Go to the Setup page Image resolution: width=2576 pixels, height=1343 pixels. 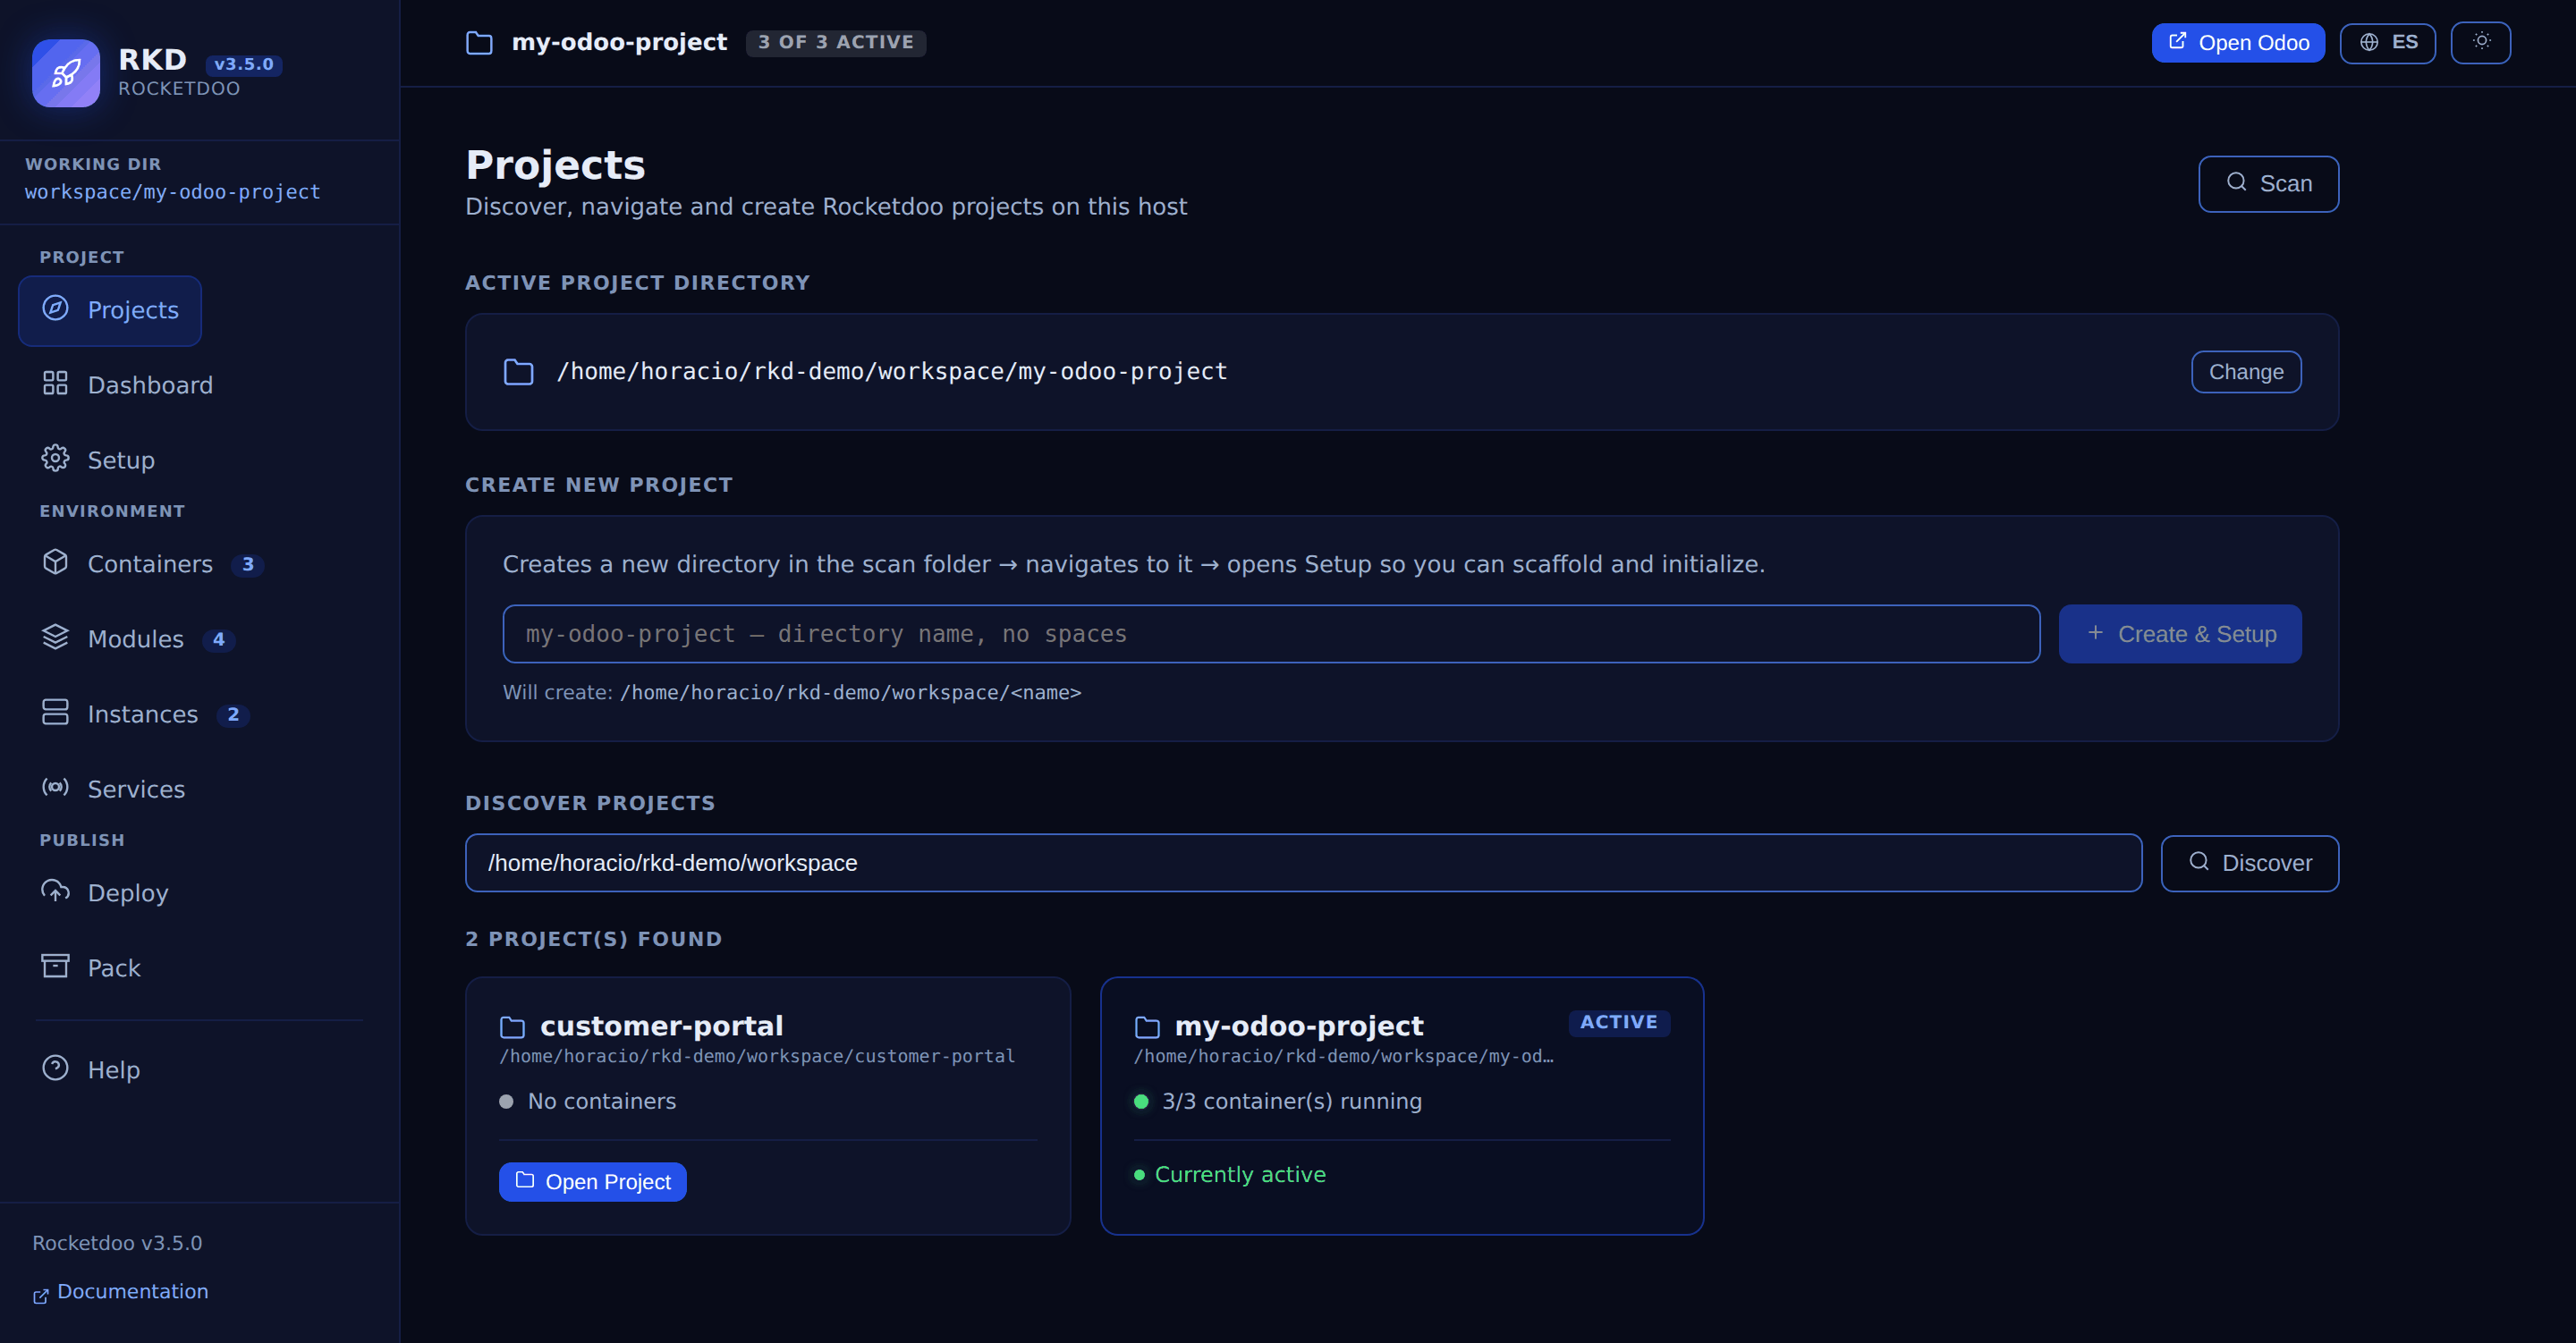(98, 460)
